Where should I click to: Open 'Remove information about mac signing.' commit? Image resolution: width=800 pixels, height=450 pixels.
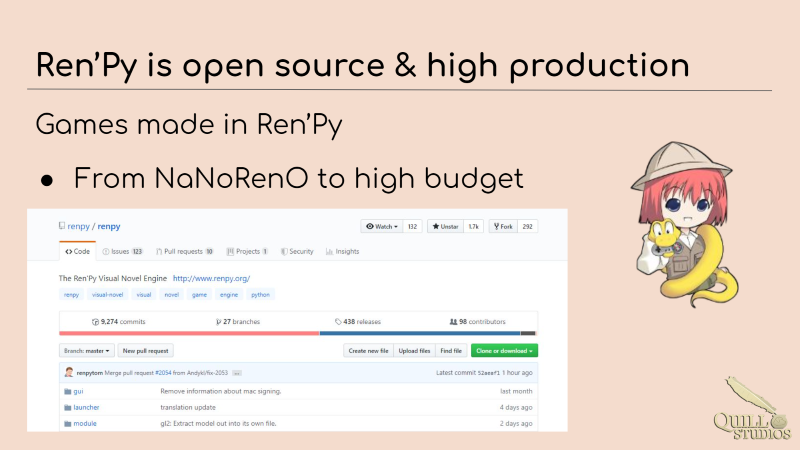[221, 391]
